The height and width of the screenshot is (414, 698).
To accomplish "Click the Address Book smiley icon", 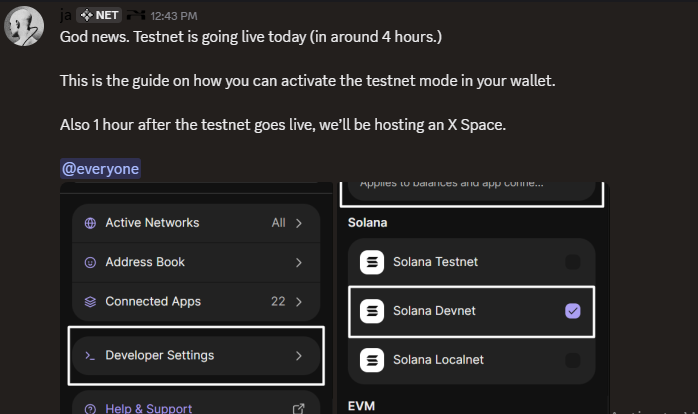I will 90,263.
